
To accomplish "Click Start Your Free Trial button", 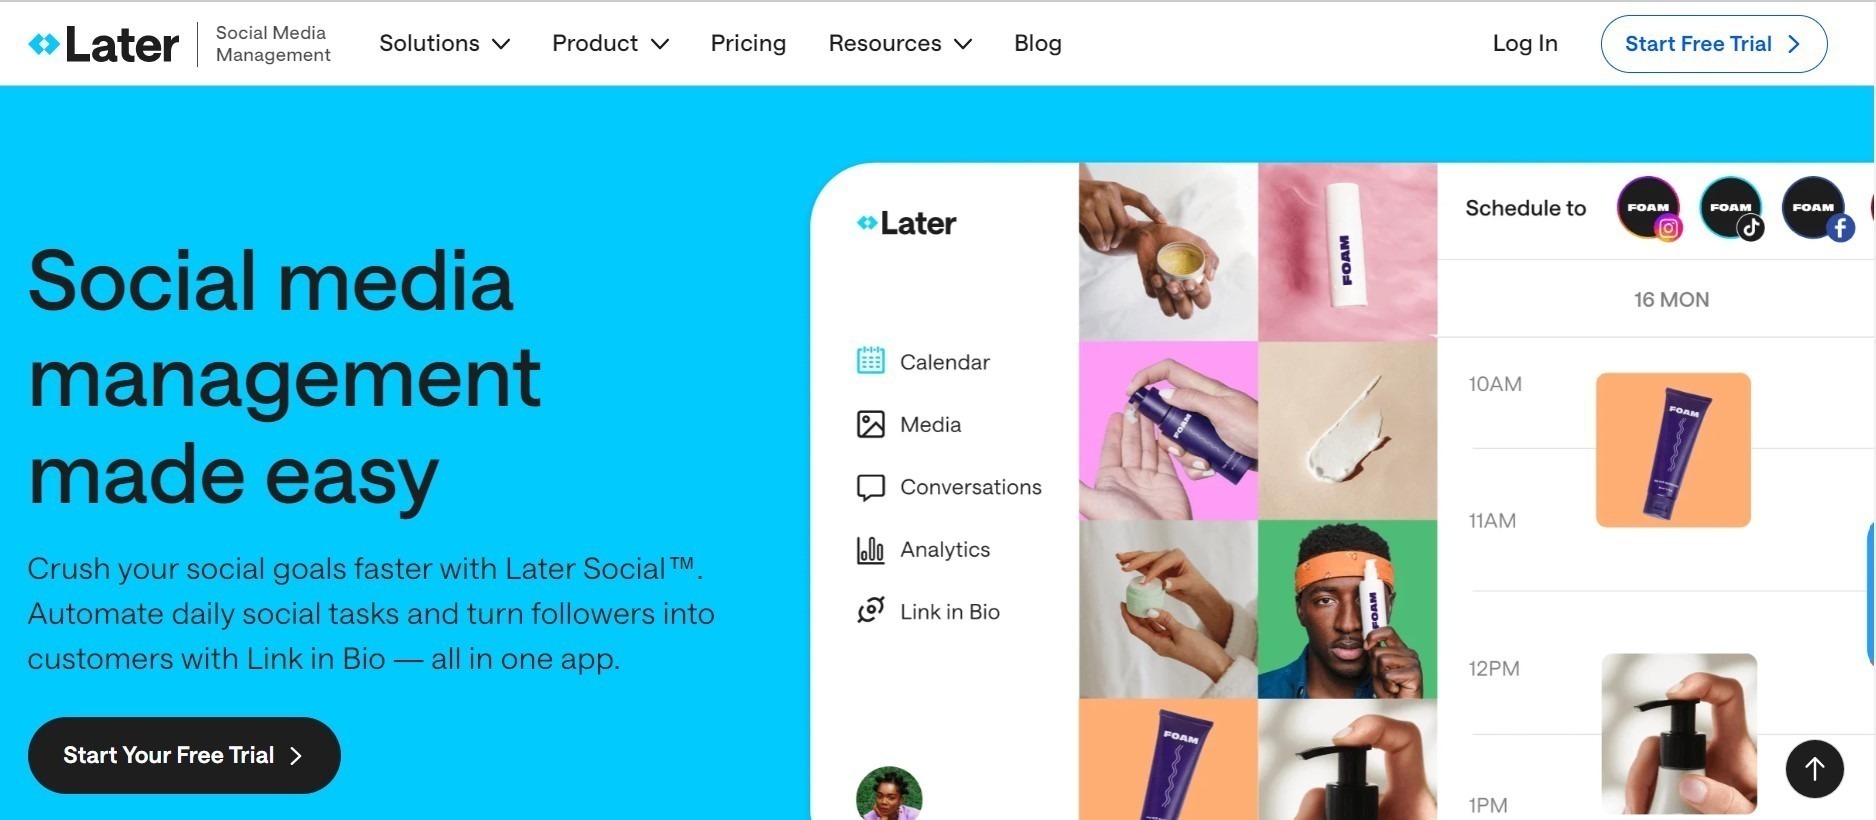I will pyautogui.click(x=184, y=755).
